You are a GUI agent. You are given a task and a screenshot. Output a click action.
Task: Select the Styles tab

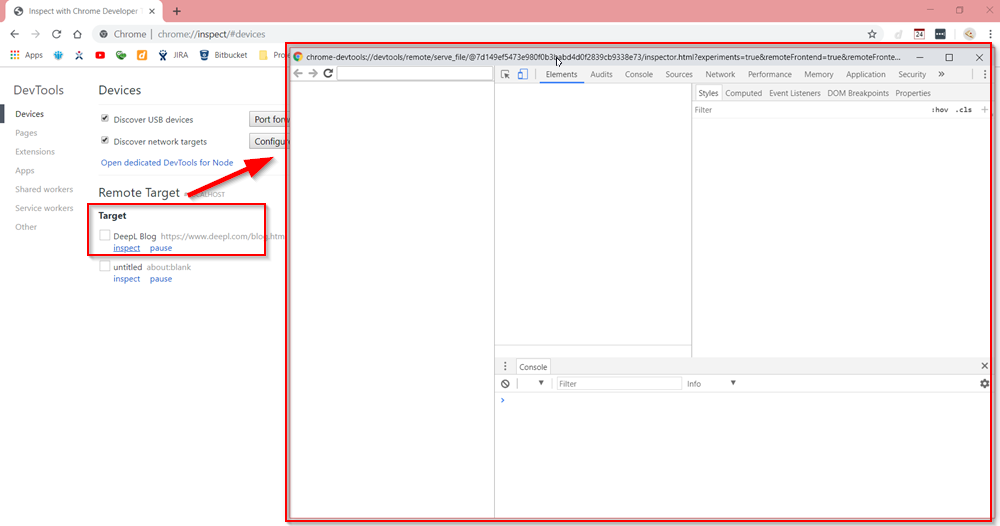(x=708, y=93)
